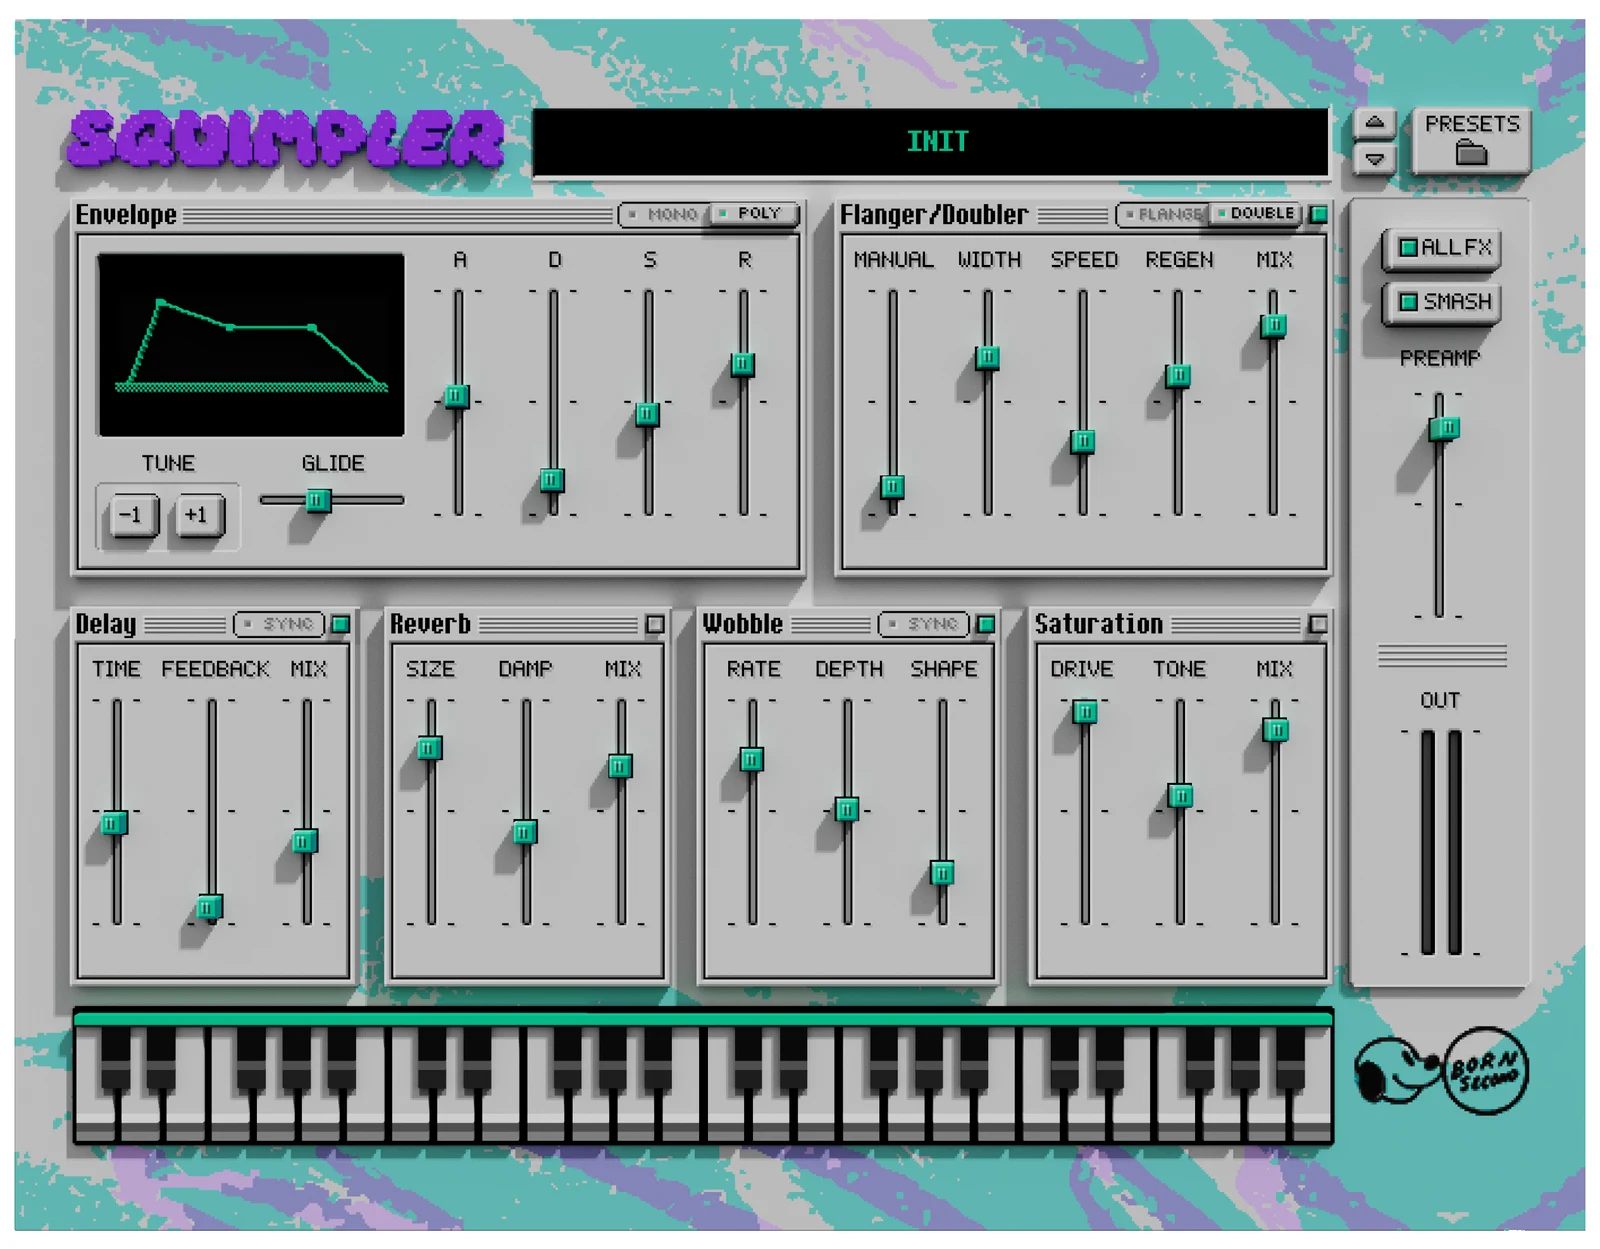Select the next preset with down arrow
The image size is (1600, 1249).
1375,158
